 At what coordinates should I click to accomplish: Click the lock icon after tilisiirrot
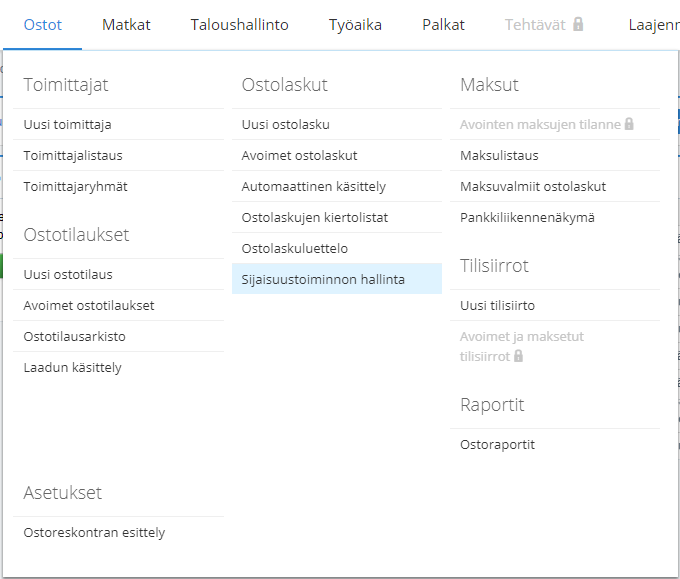(518, 356)
